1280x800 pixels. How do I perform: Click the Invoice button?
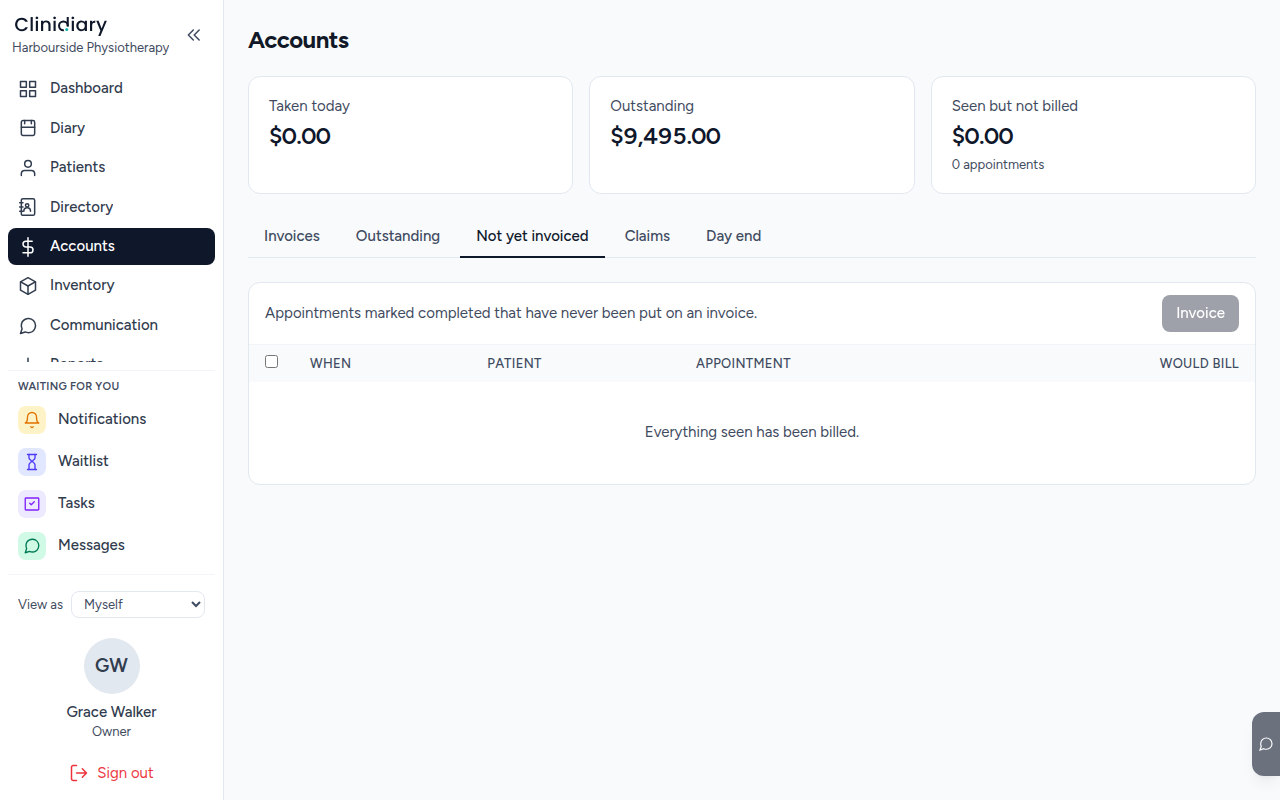[x=1200, y=313]
